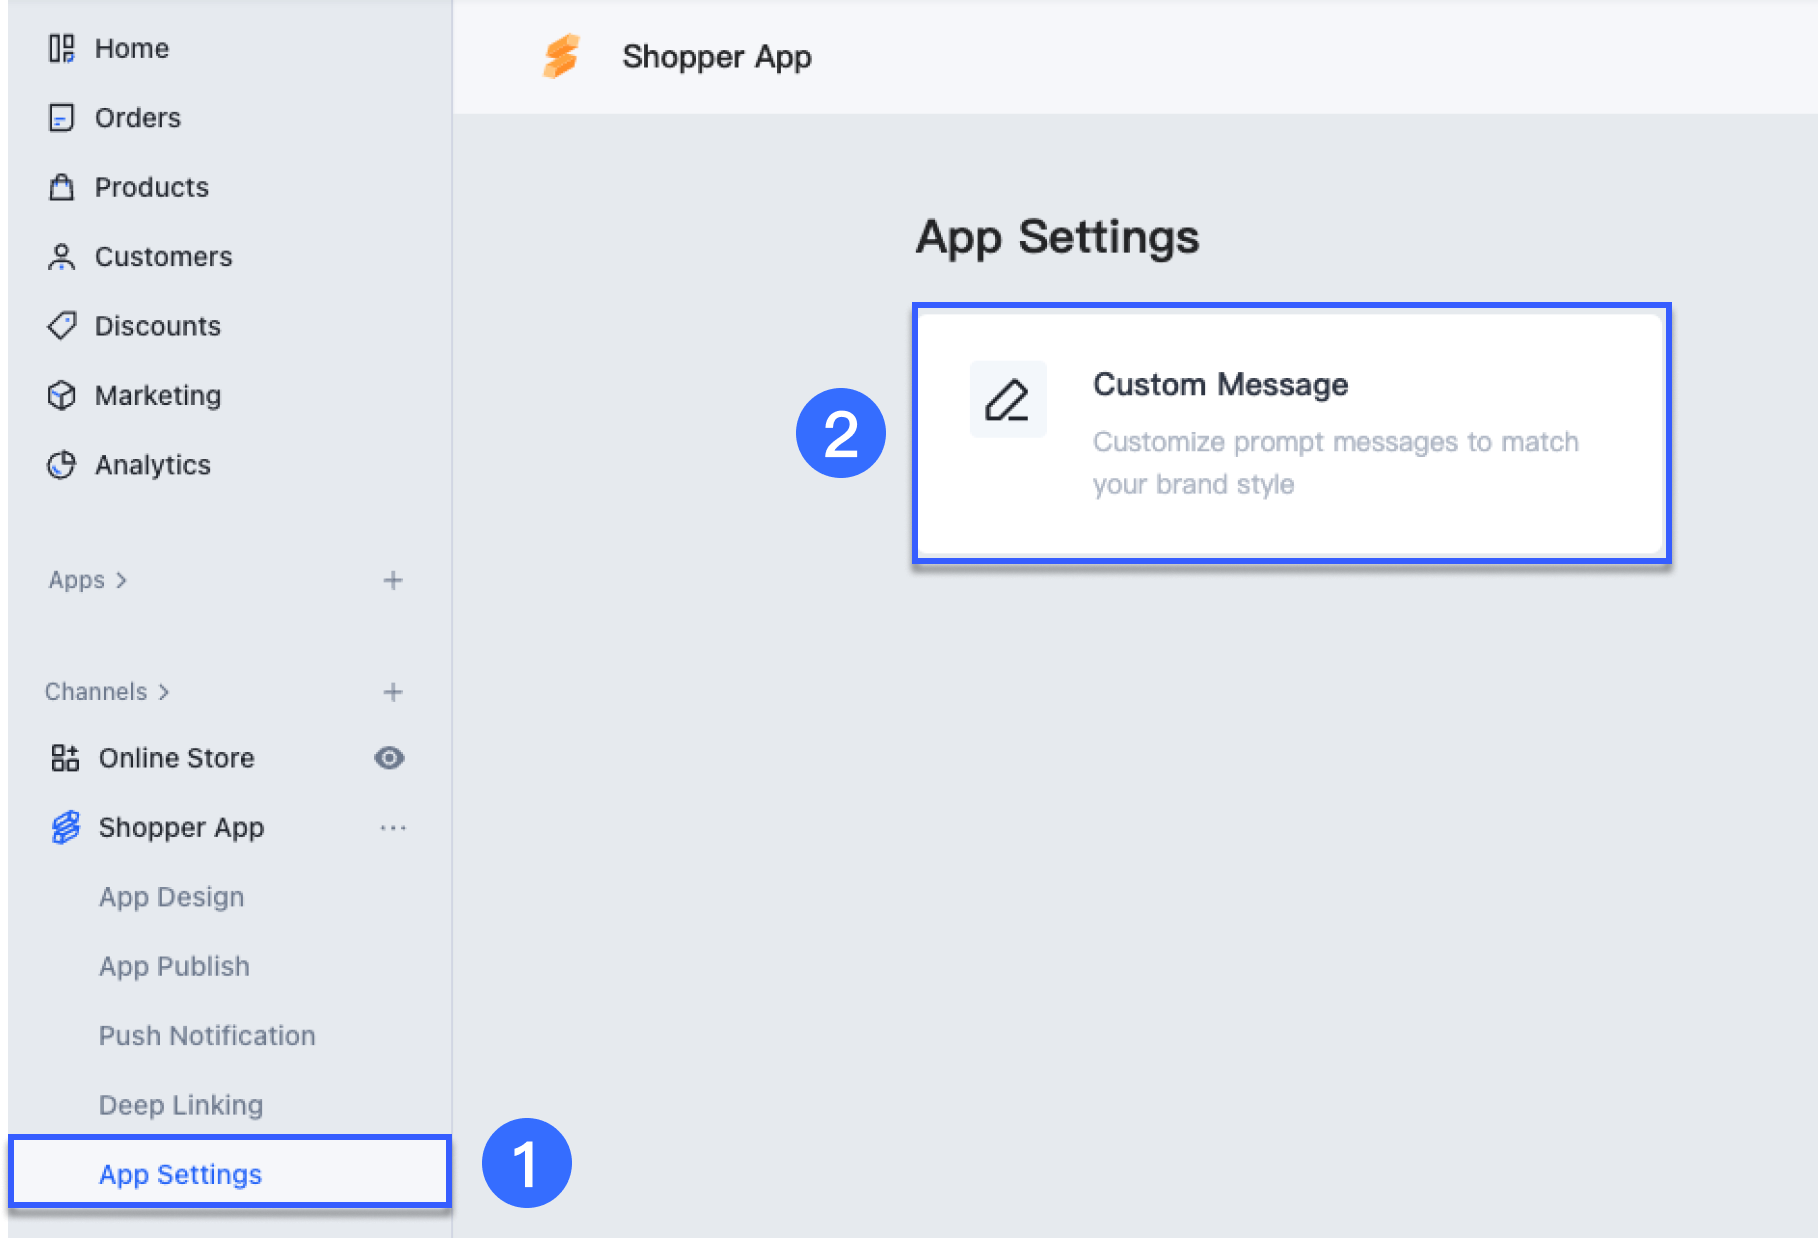Viewport: 1818px width, 1238px height.
Task: Click the plus to add a new app
Action: [393, 580]
